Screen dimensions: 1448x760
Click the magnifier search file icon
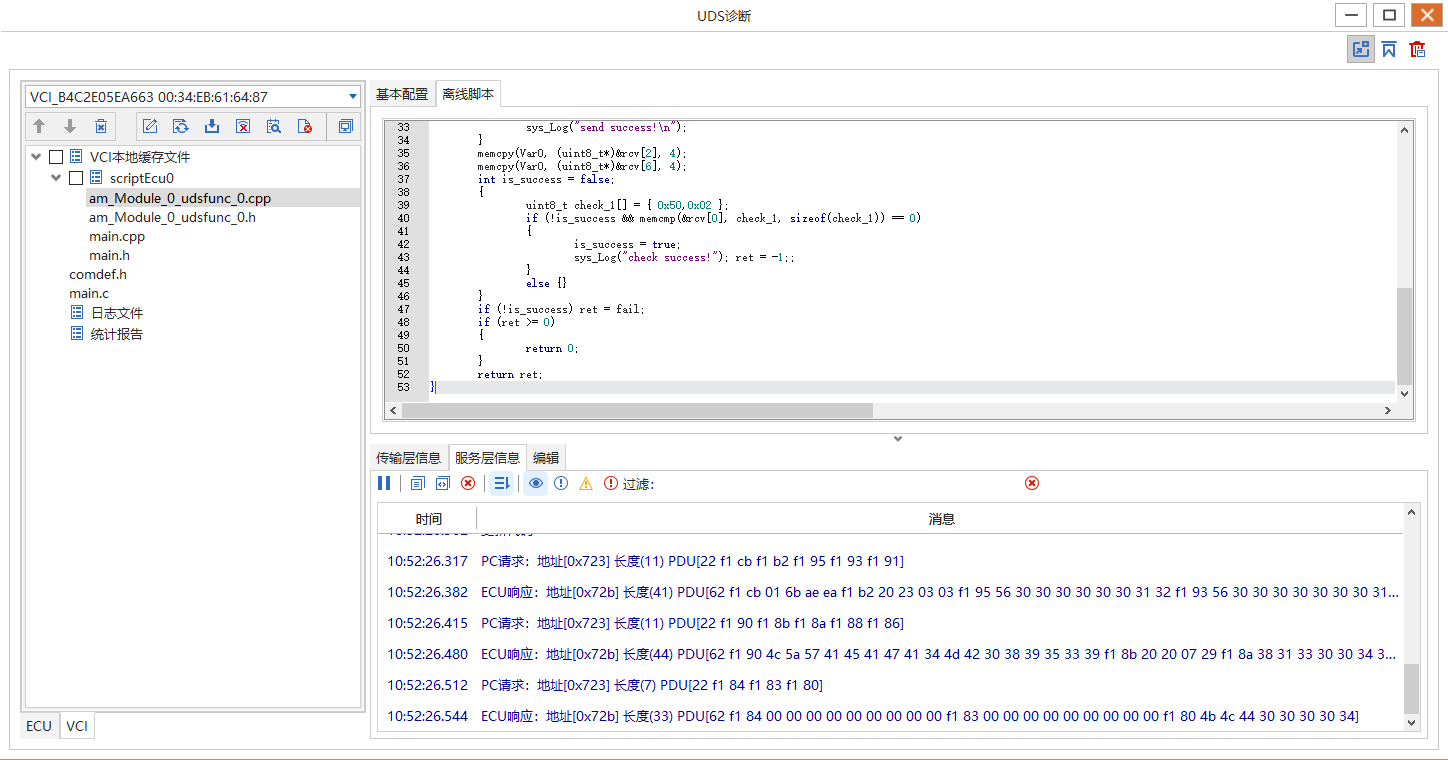point(274,126)
